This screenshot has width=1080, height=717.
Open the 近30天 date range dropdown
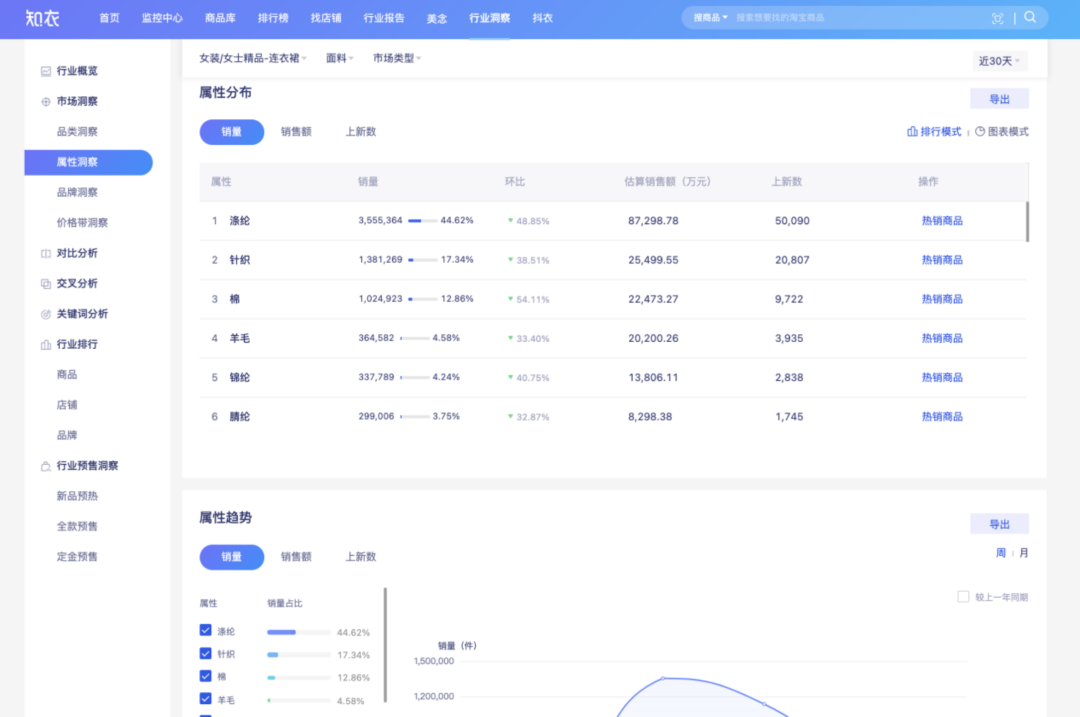999,61
